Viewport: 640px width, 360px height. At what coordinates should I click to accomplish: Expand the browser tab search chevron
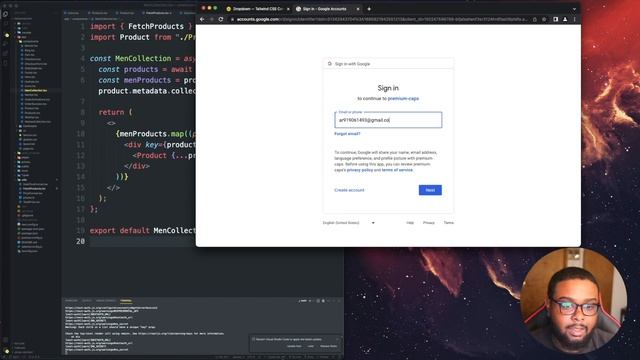pos(574,9)
